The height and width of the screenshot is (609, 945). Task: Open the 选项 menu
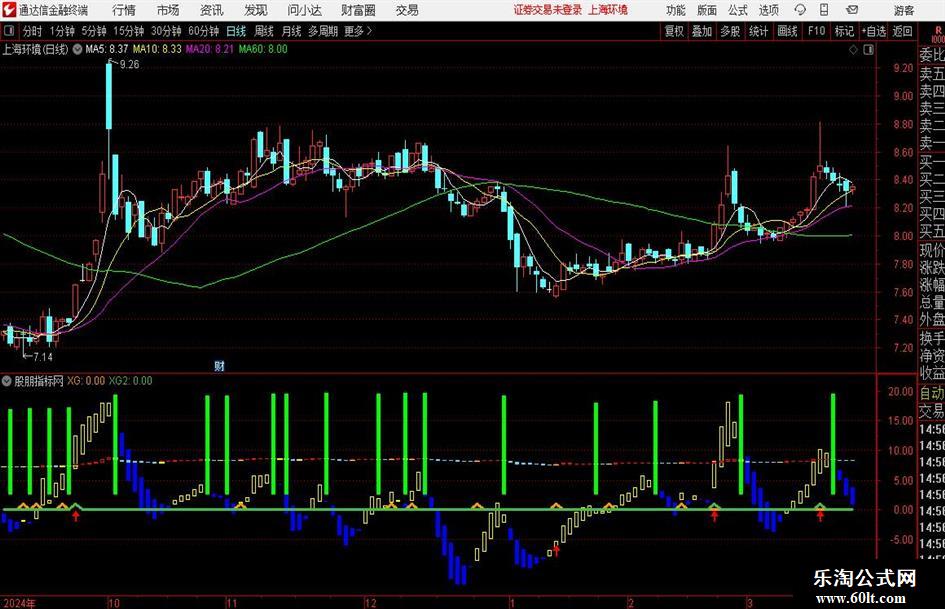[x=768, y=10]
